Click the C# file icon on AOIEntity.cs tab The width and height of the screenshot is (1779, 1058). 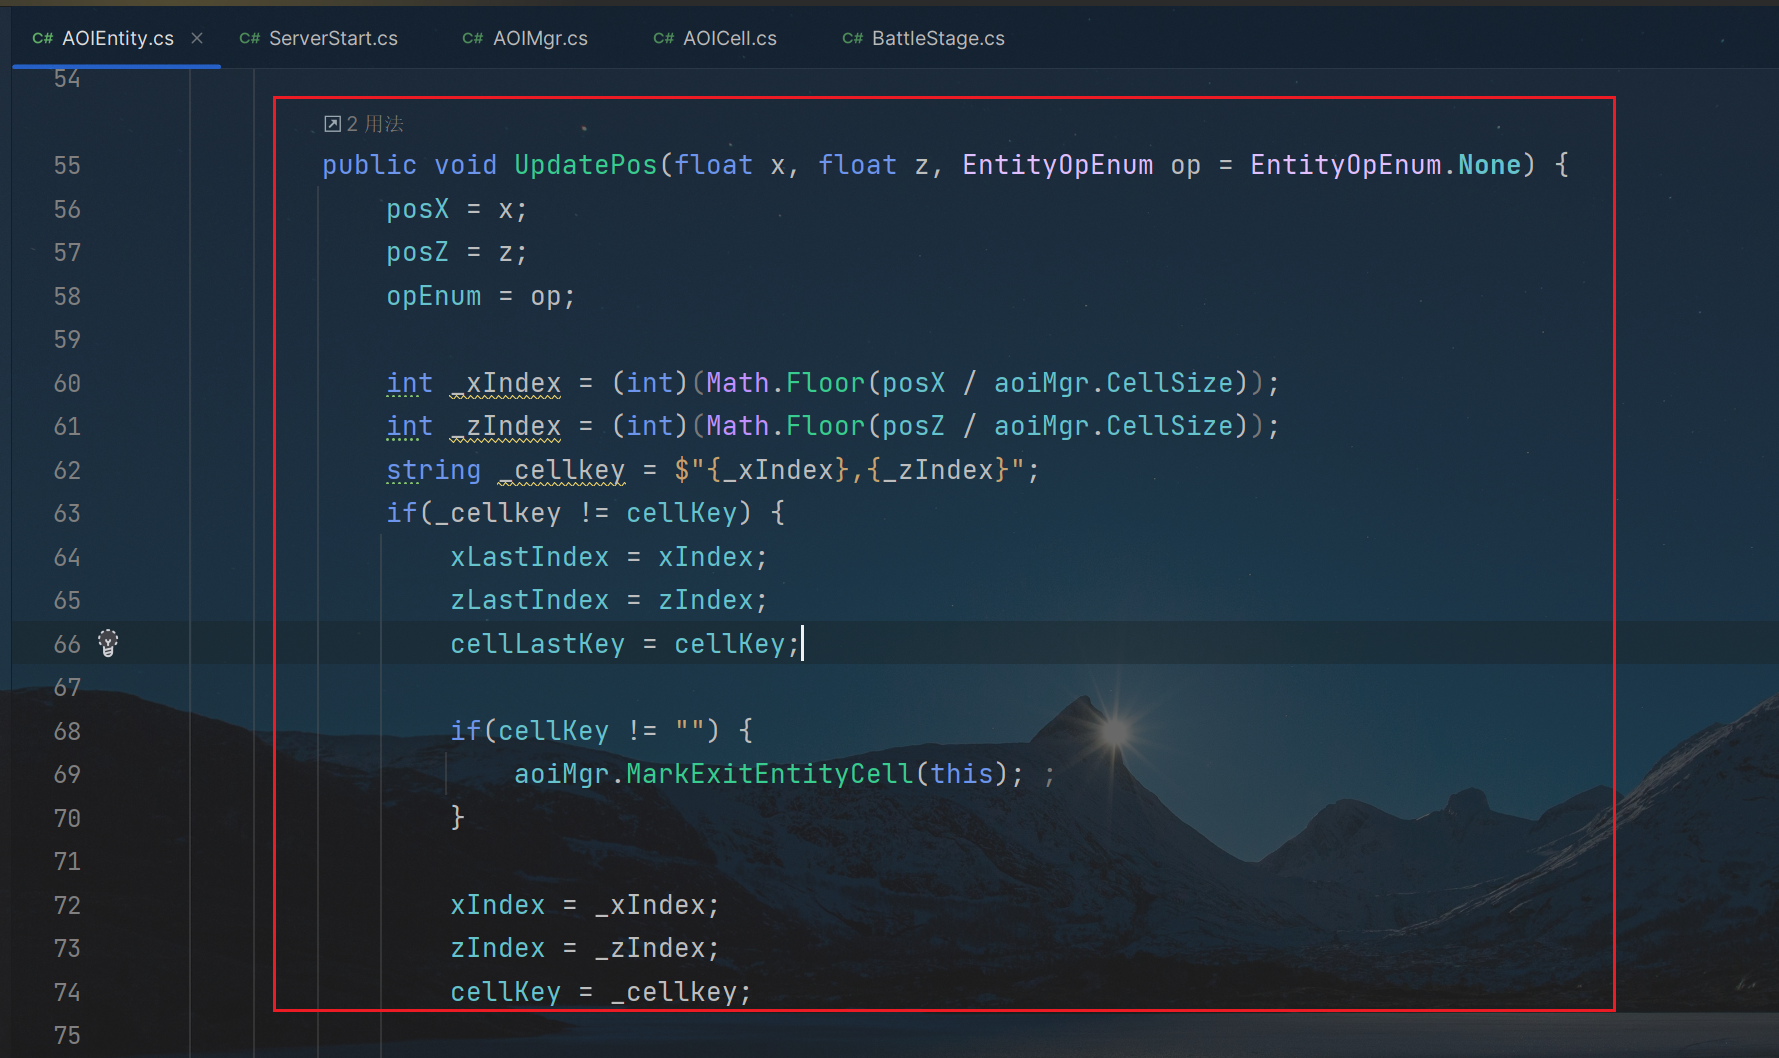pos(42,39)
